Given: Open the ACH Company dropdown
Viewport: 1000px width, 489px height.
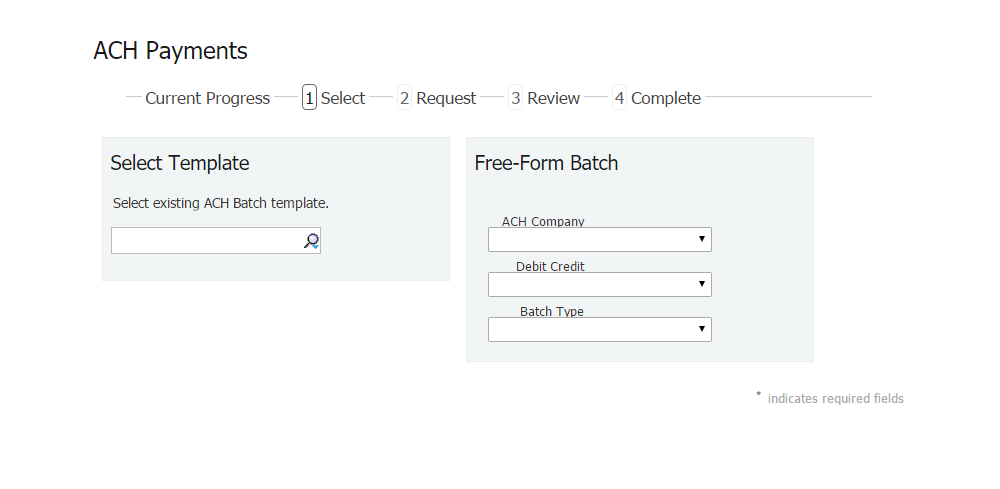Looking at the screenshot, I should (599, 240).
